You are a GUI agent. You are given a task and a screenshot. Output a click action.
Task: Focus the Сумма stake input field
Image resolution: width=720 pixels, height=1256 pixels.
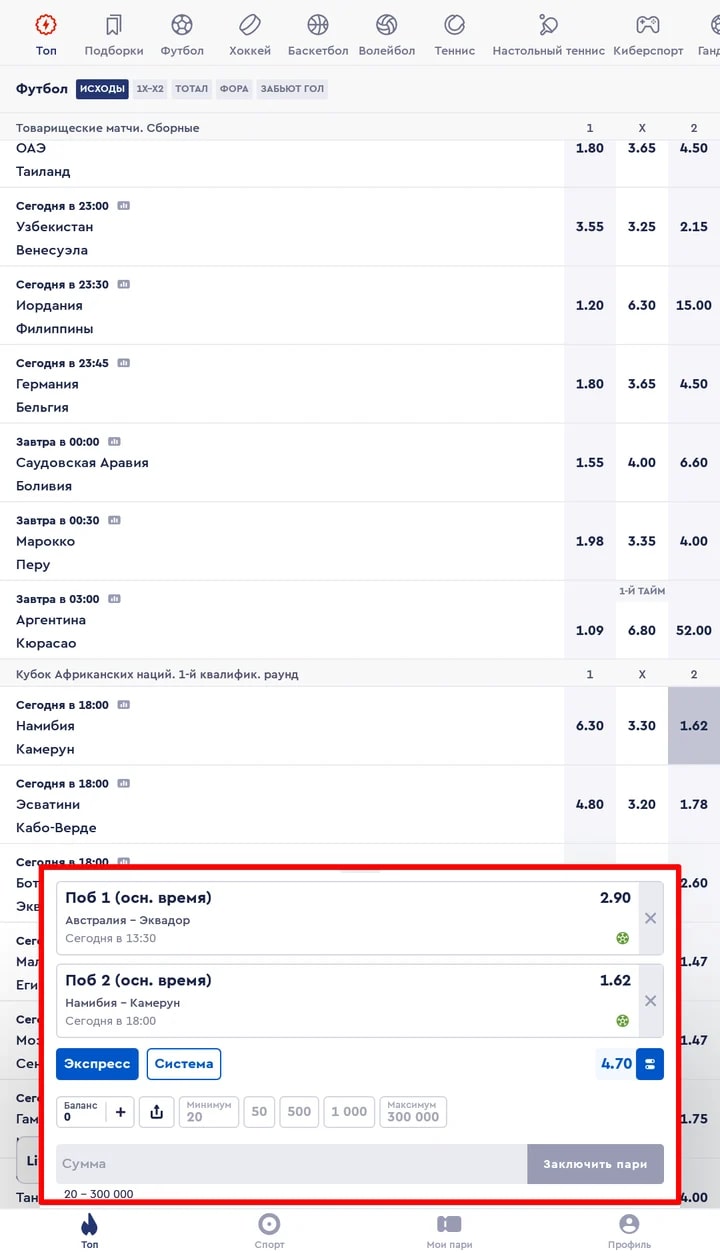[x=291, y=1164]
